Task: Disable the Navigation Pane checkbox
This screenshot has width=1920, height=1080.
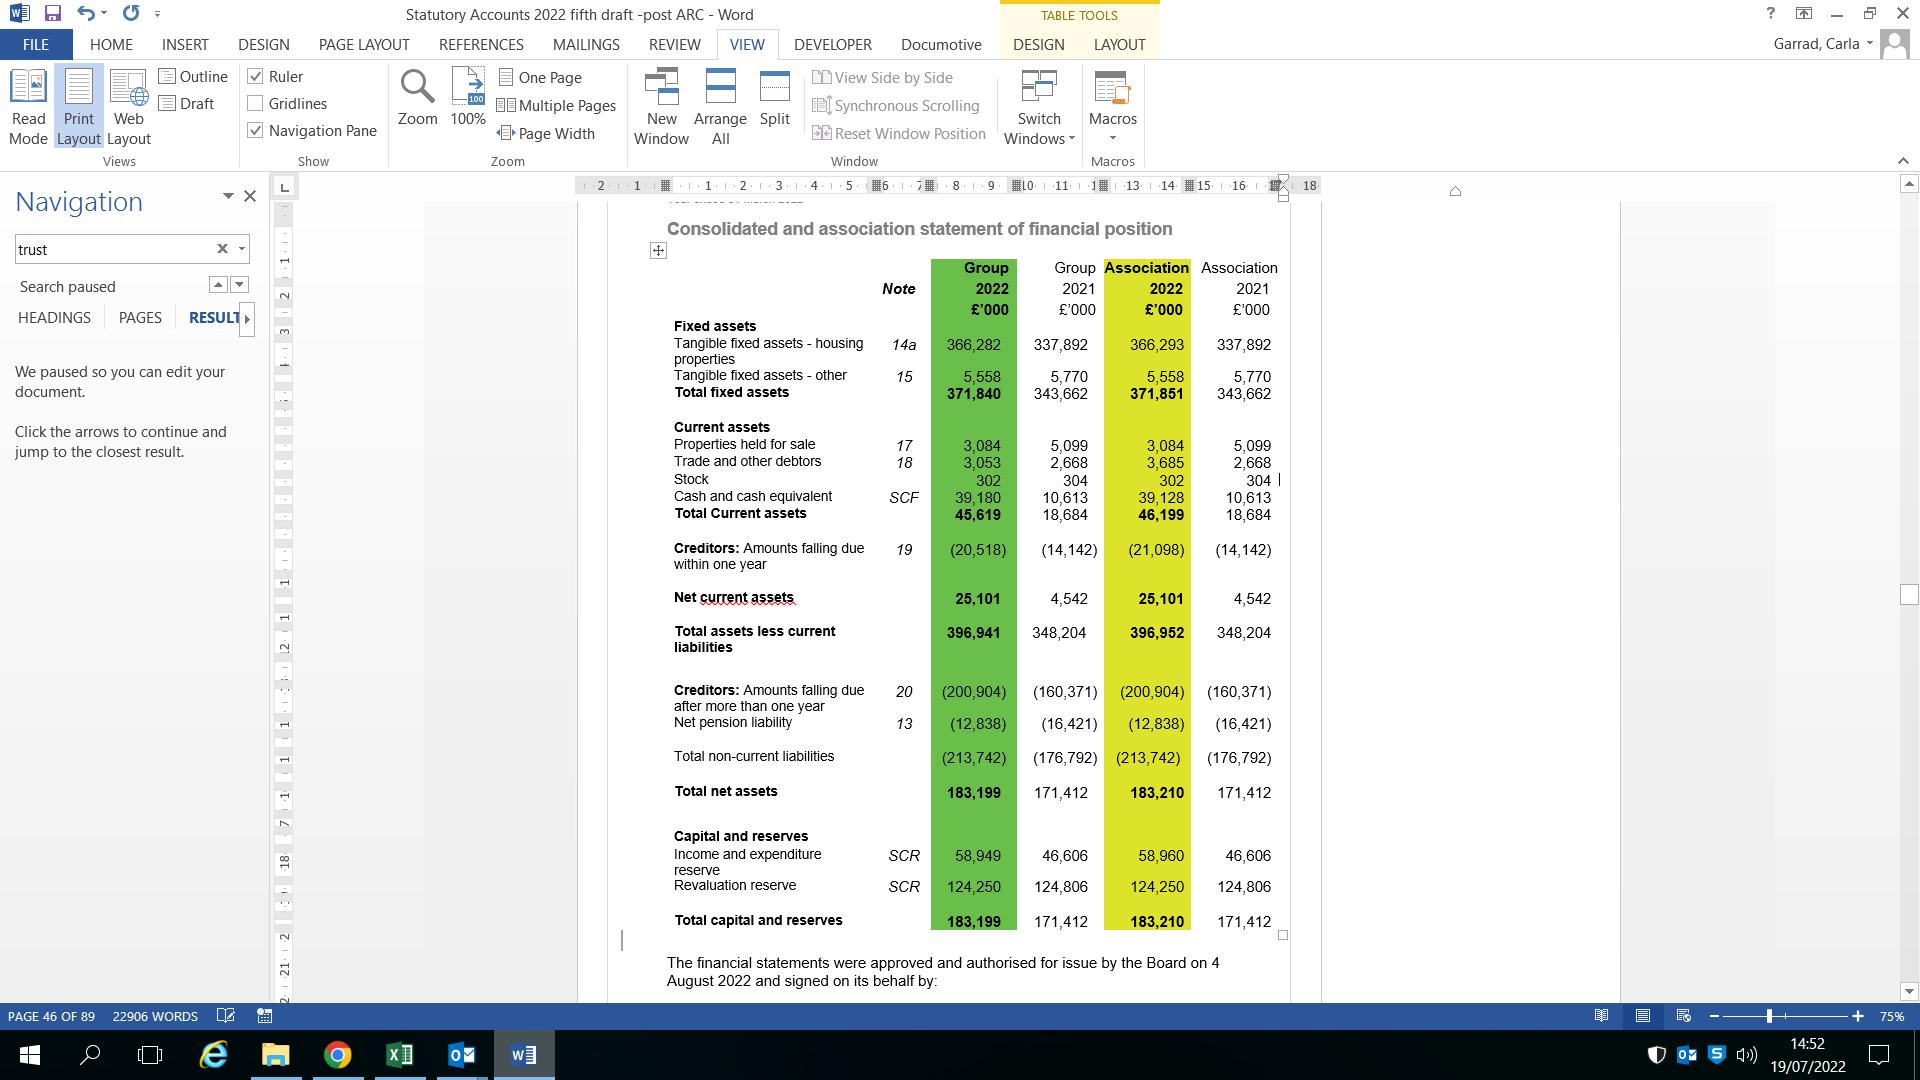Action: coord(256,131)
